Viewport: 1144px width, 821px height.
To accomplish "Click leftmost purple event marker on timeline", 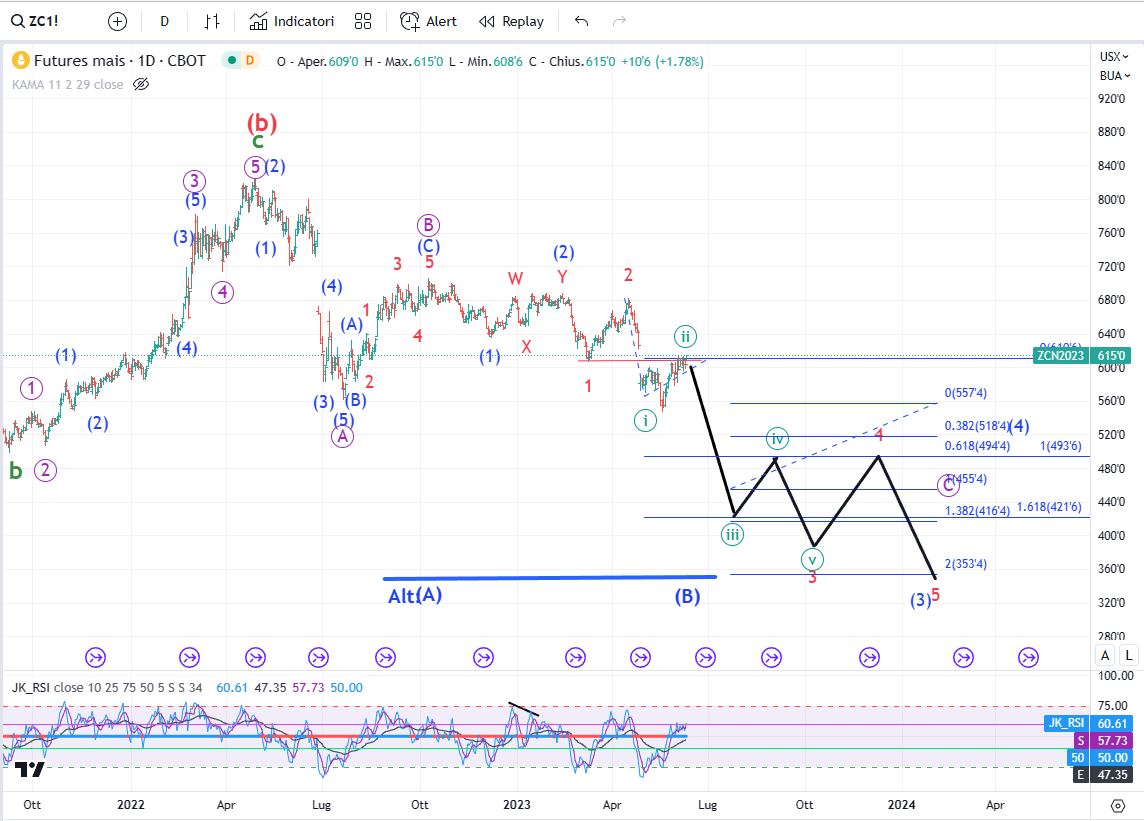I will pyautogui.click(x=96, y=658).
